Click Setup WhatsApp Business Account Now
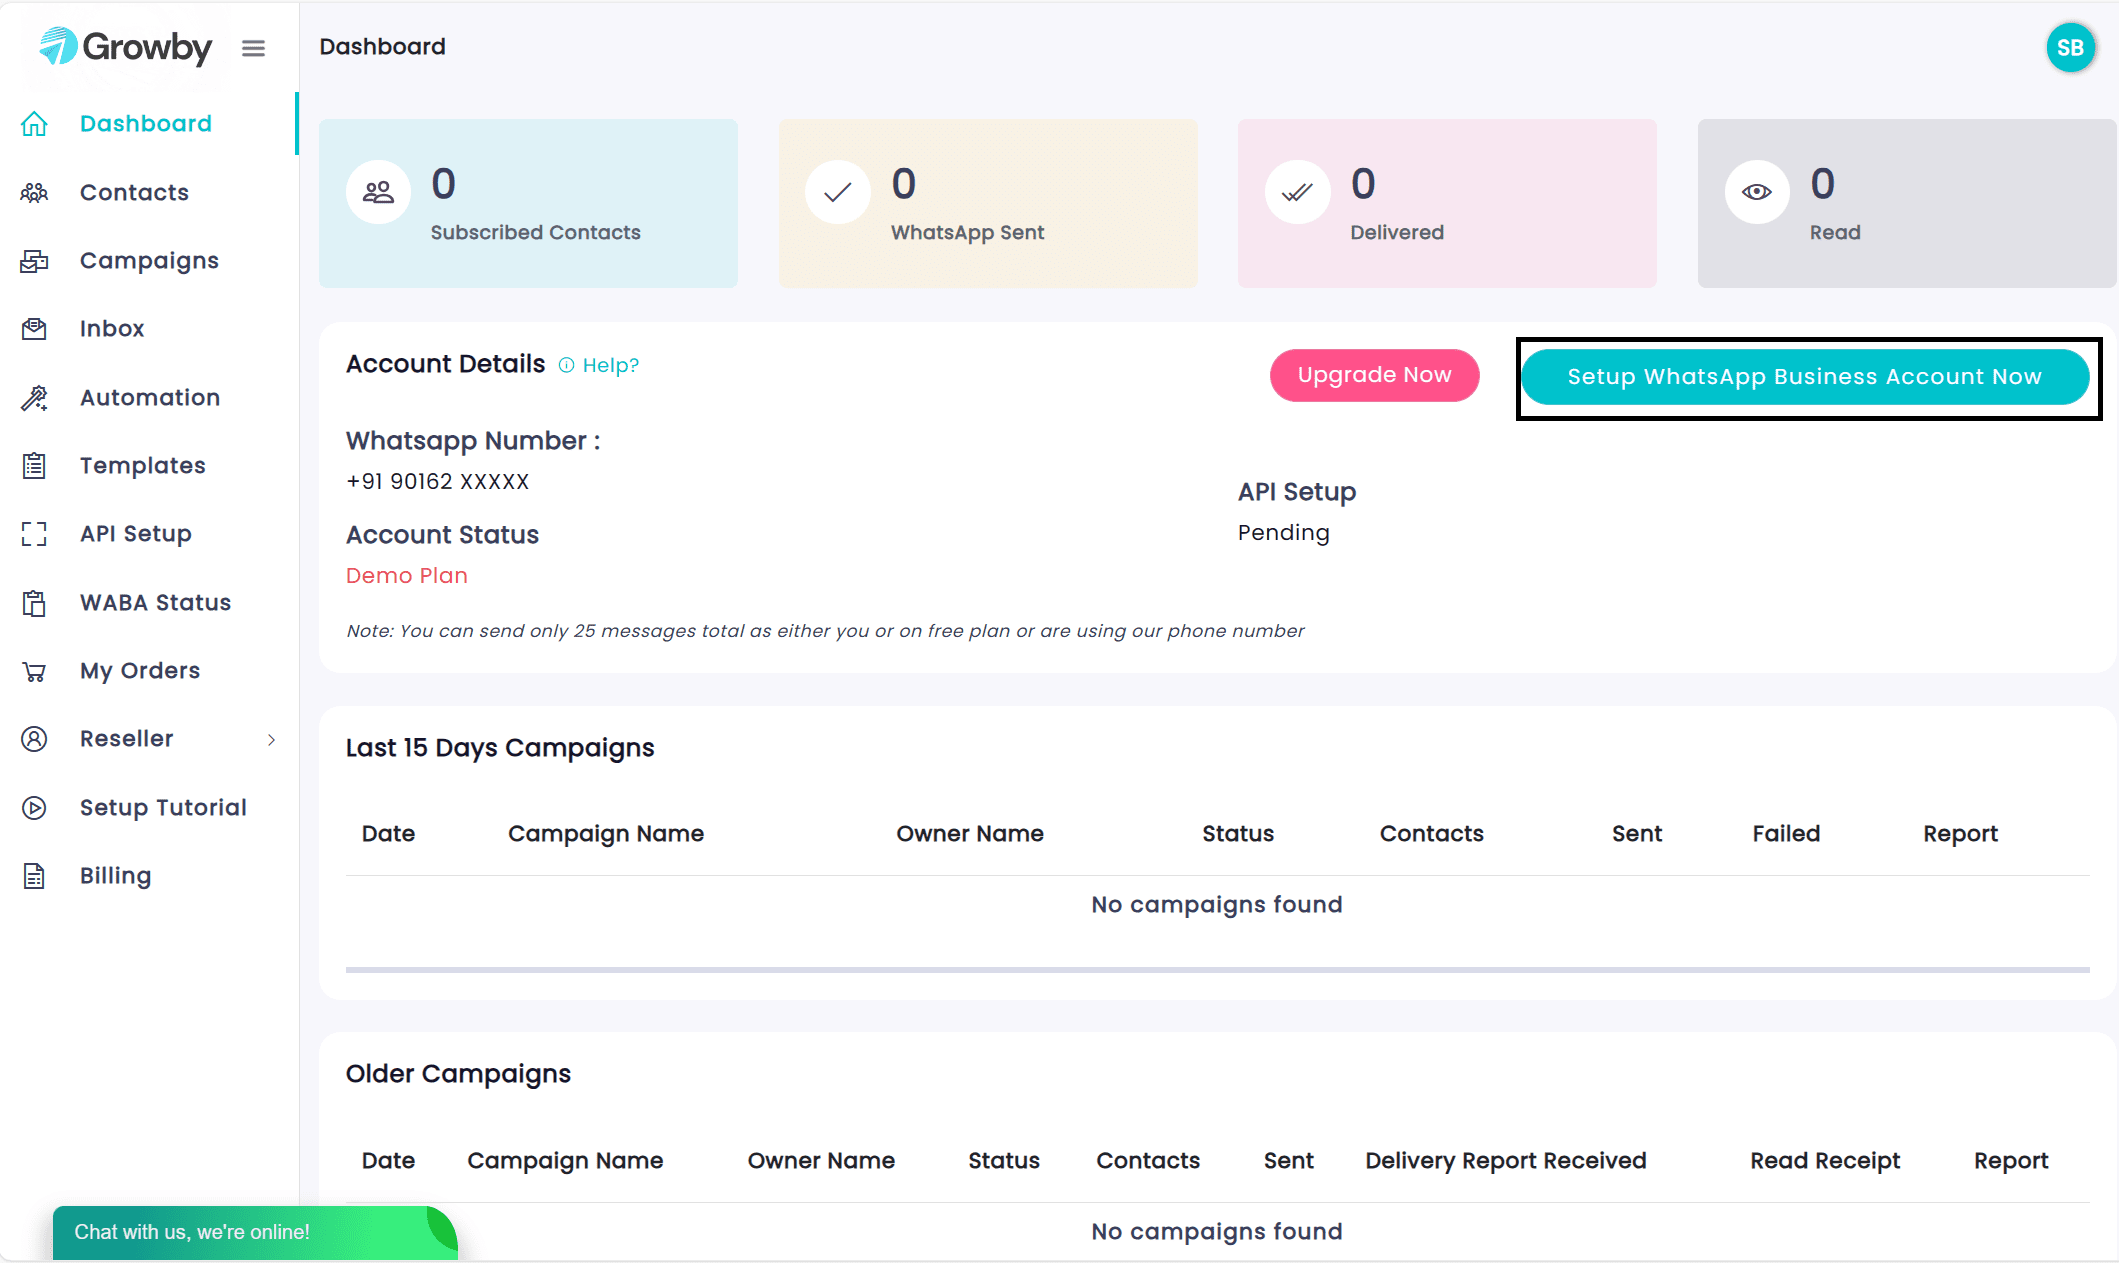 pyautogui.click(x=1805, y=377)
